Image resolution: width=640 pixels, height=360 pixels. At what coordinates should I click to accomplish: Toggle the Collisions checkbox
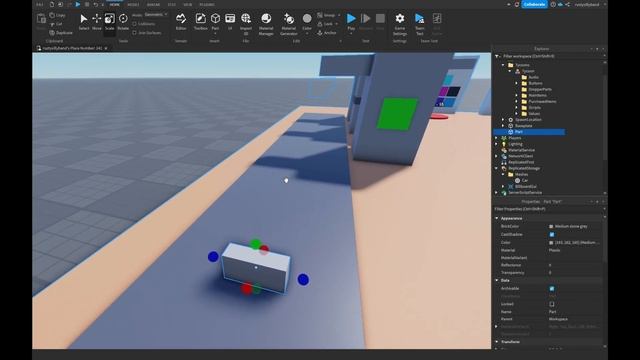pyautogui.click(x=134, y=24)
